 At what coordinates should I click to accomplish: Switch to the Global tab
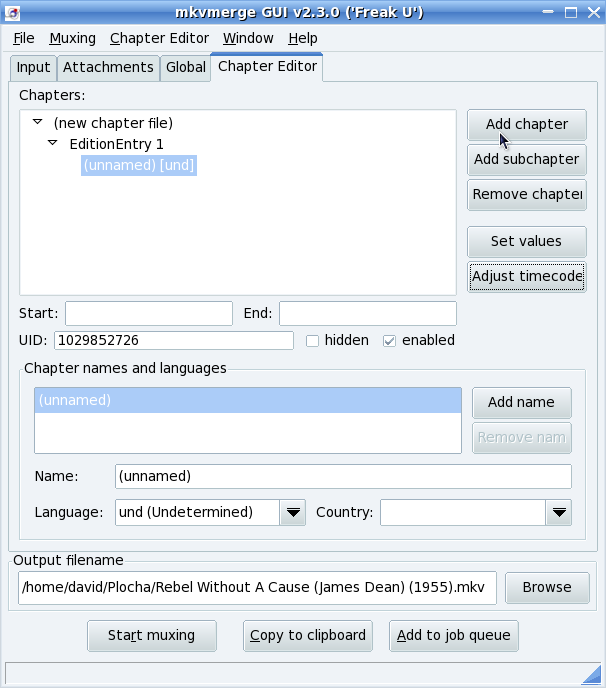pos(186,68)
